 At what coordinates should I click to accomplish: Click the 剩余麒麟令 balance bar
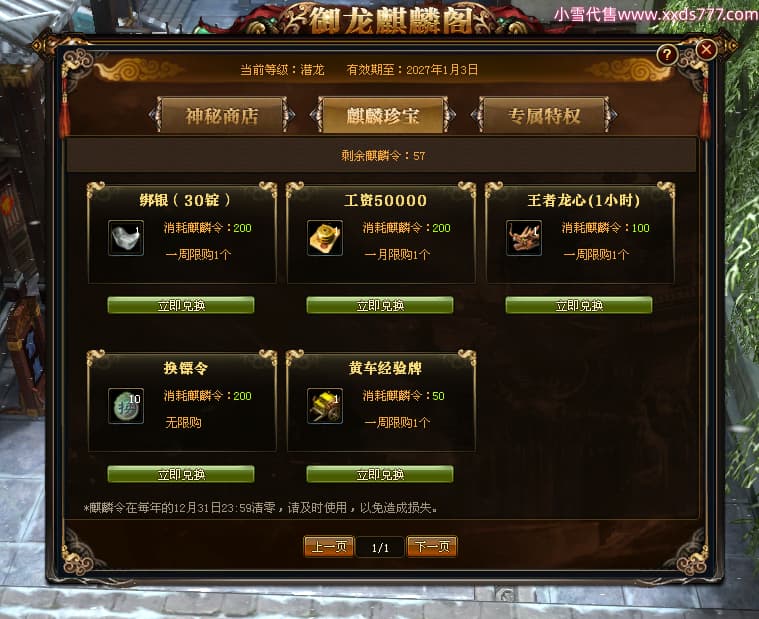coord(382,155)
